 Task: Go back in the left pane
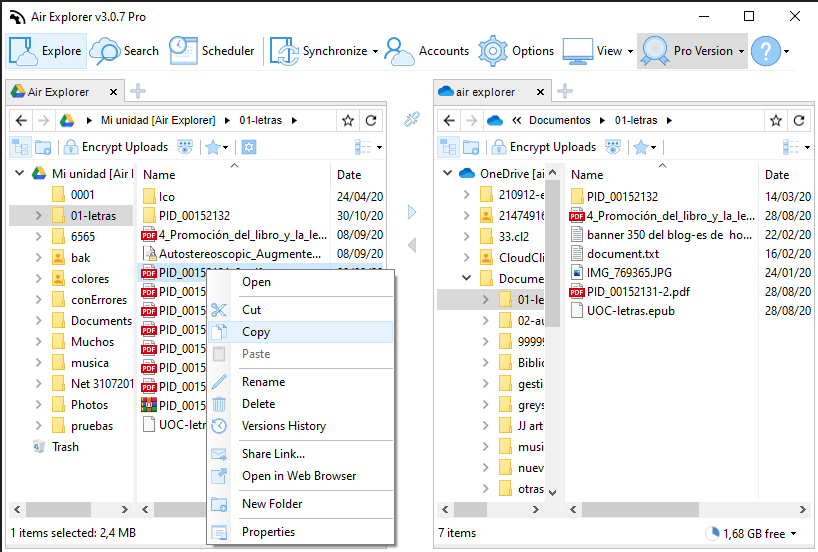pyautogui.click(x=21, y=121)
